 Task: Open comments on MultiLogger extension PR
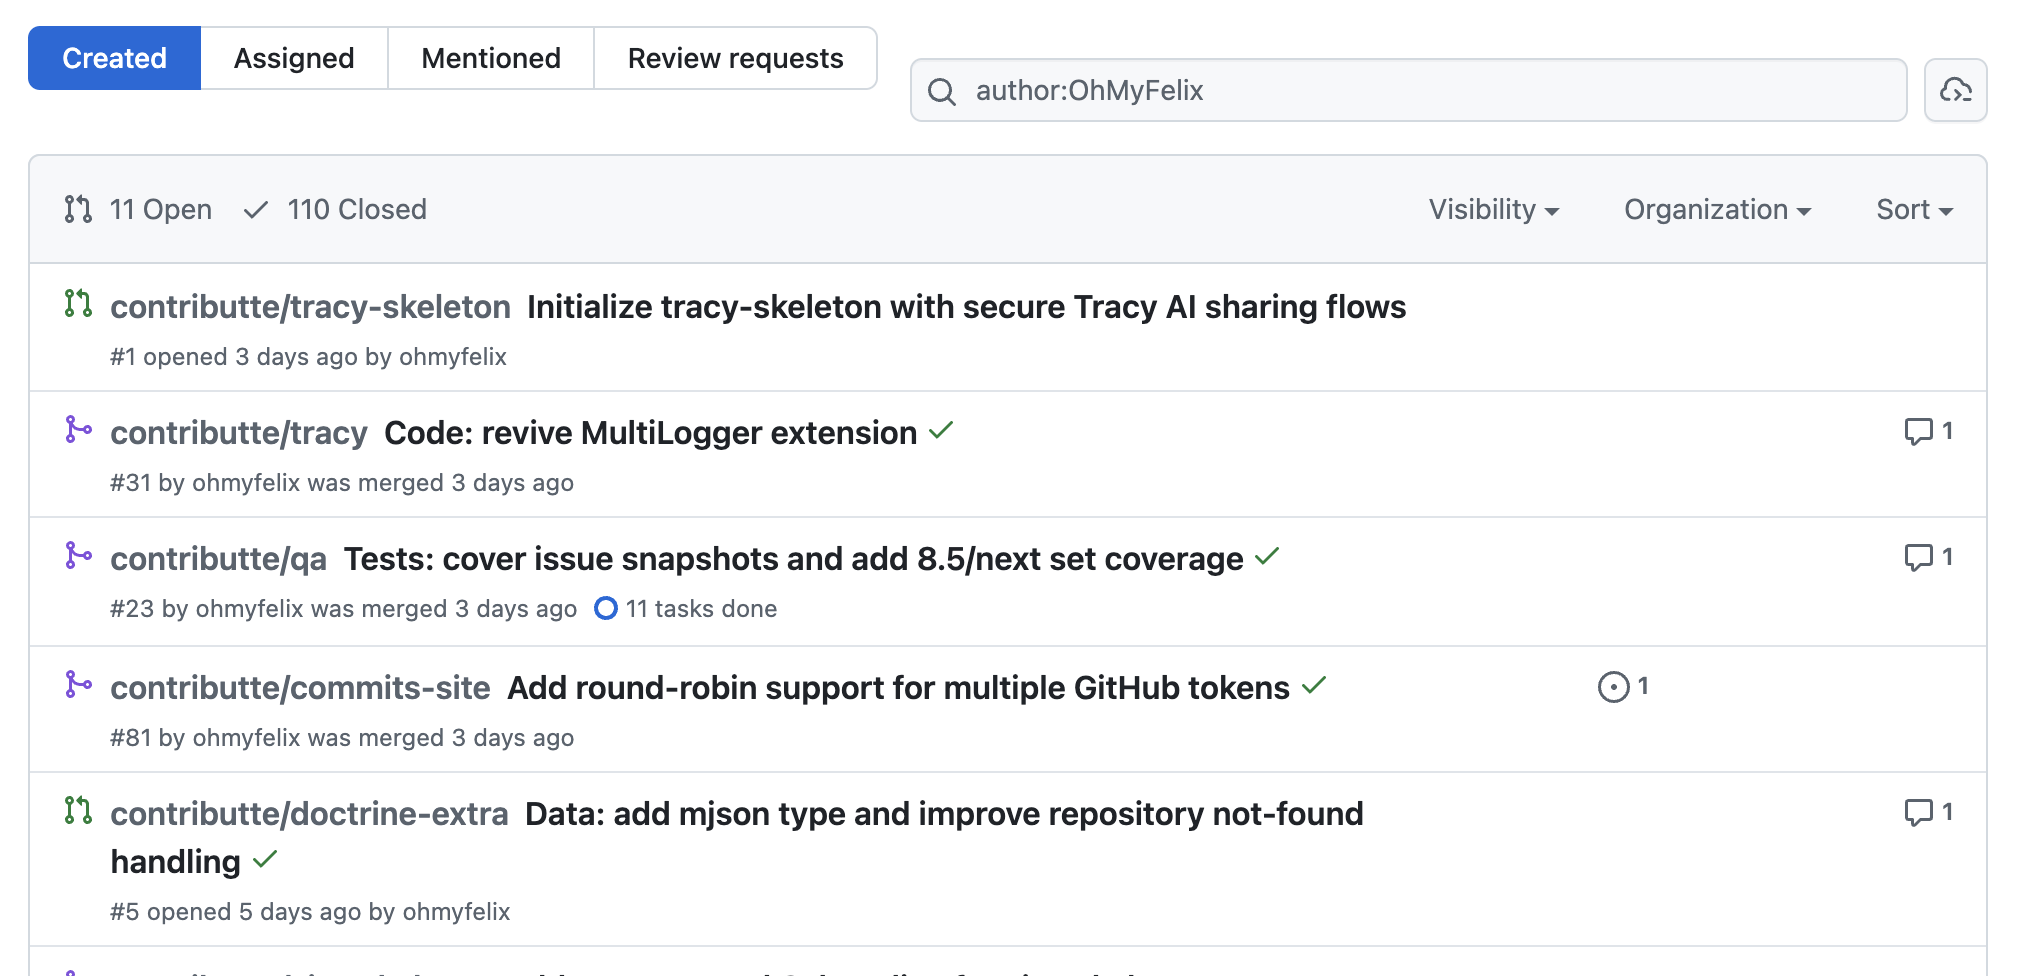[x=1928, y=431]
